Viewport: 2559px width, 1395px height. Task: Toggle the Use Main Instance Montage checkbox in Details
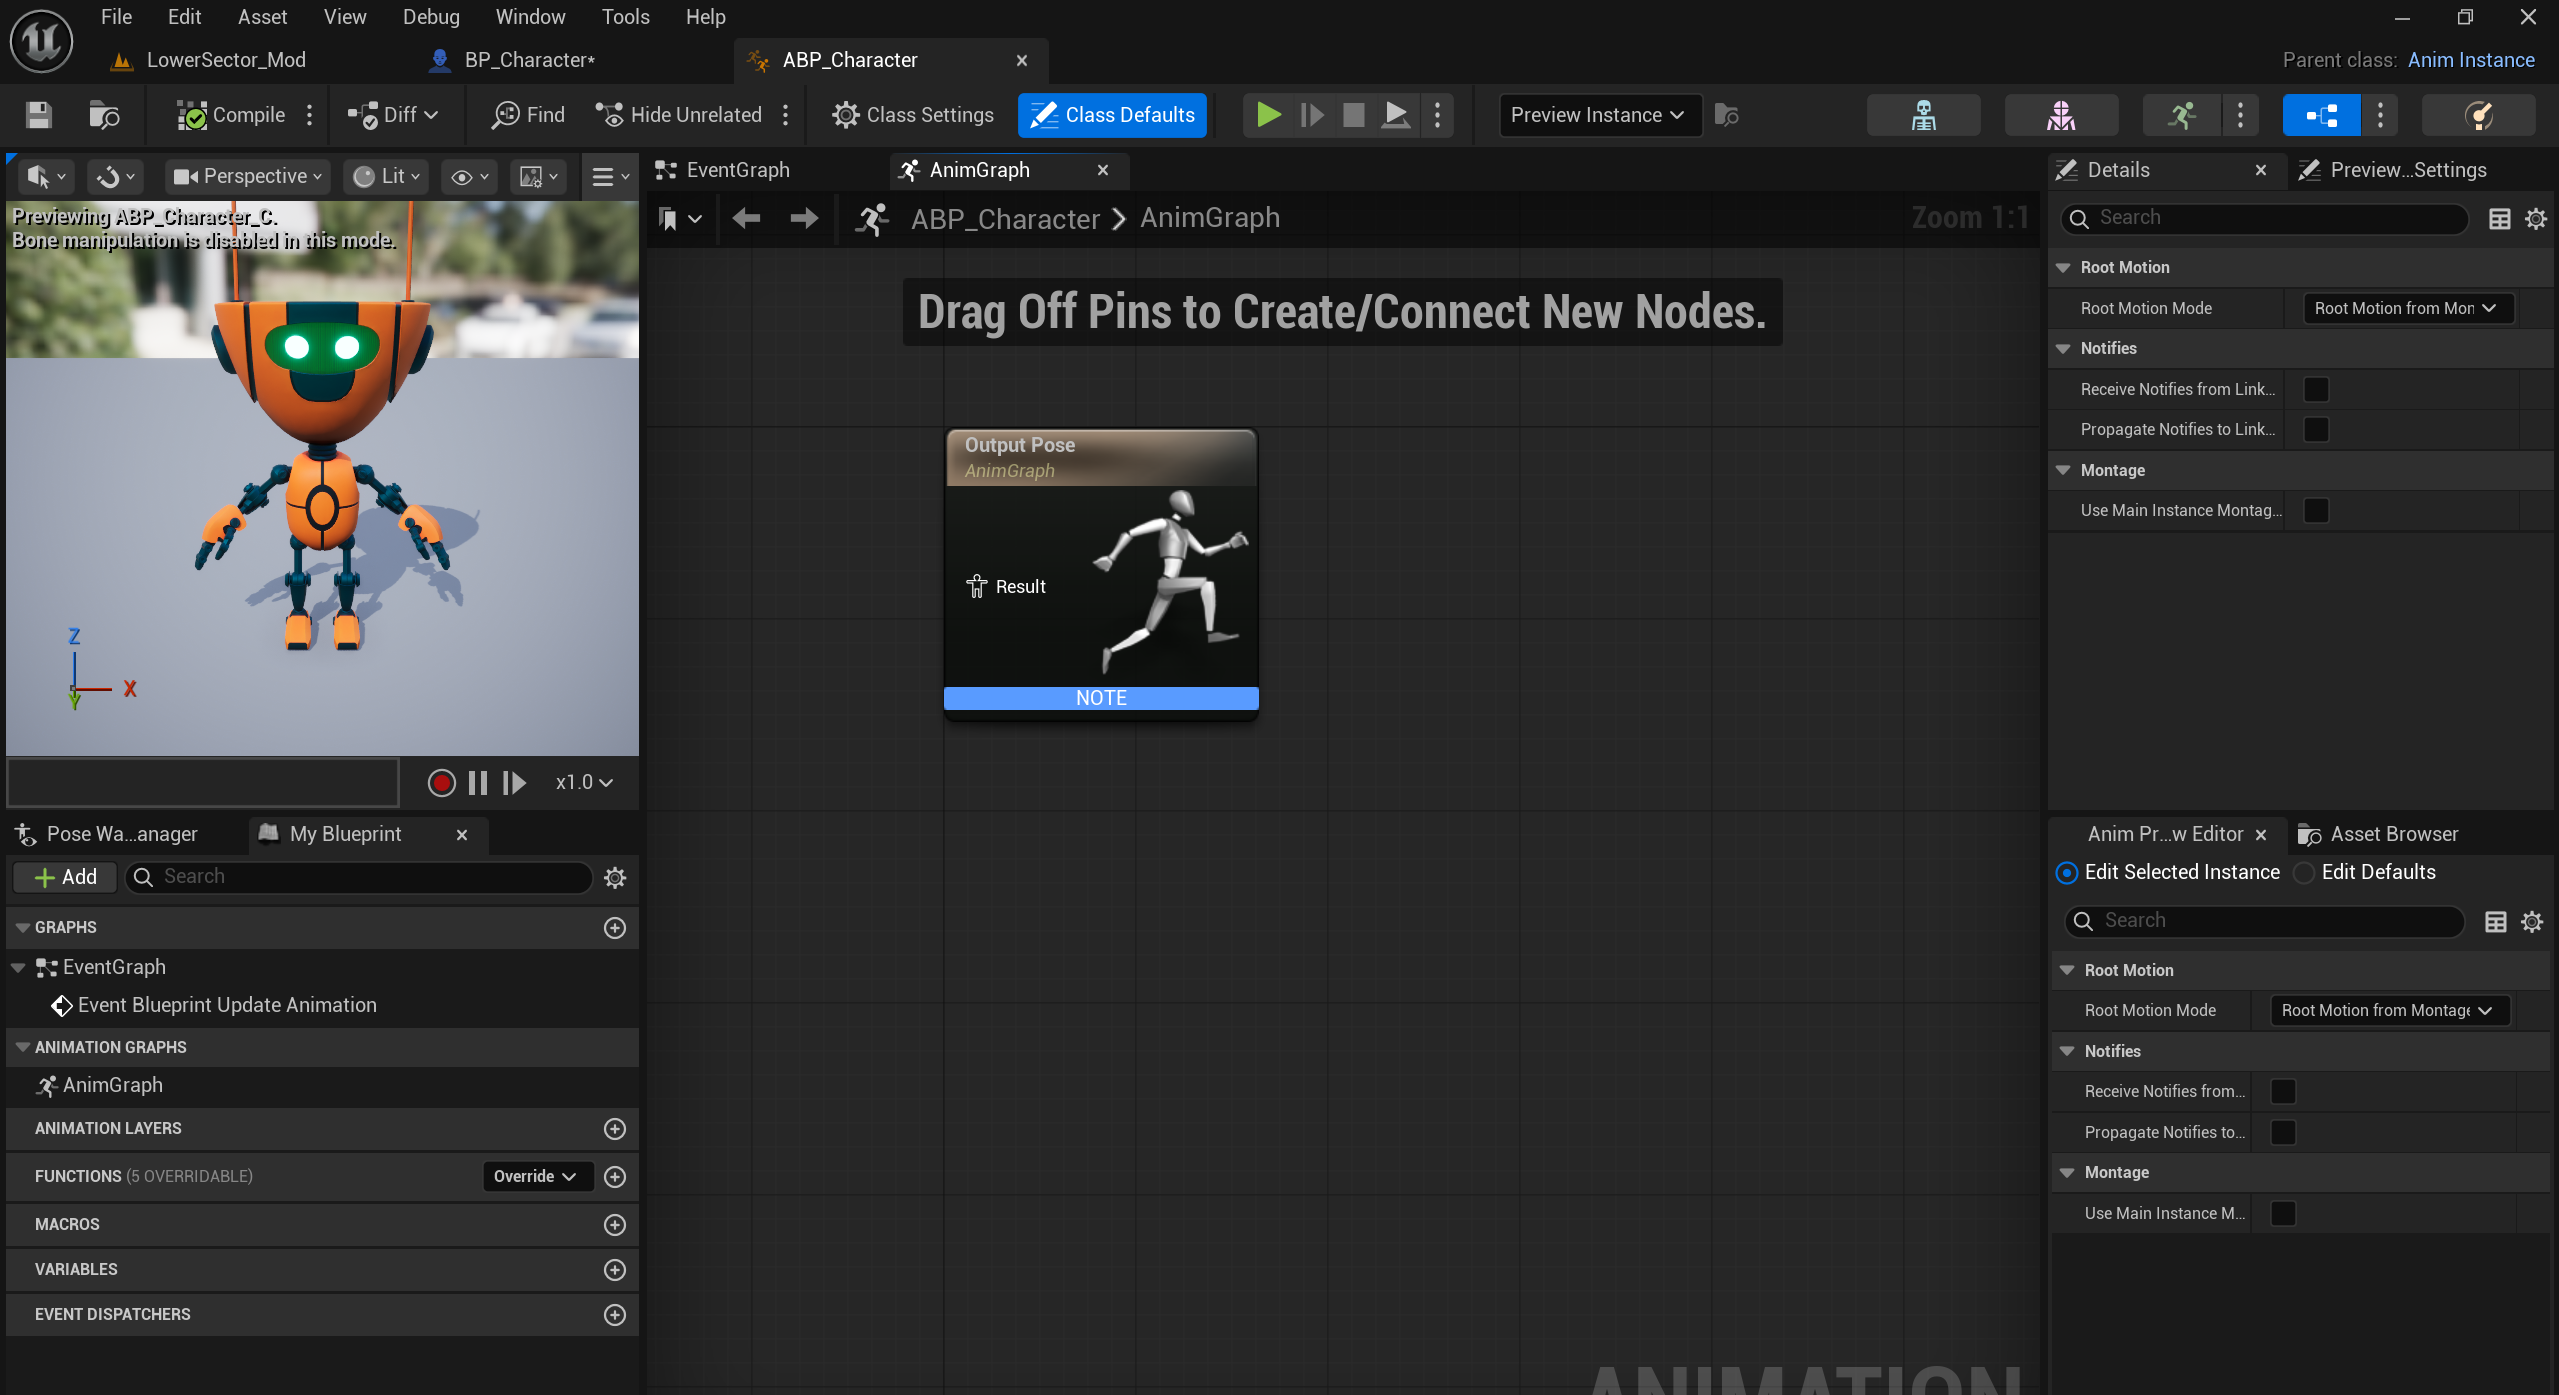2316,510
